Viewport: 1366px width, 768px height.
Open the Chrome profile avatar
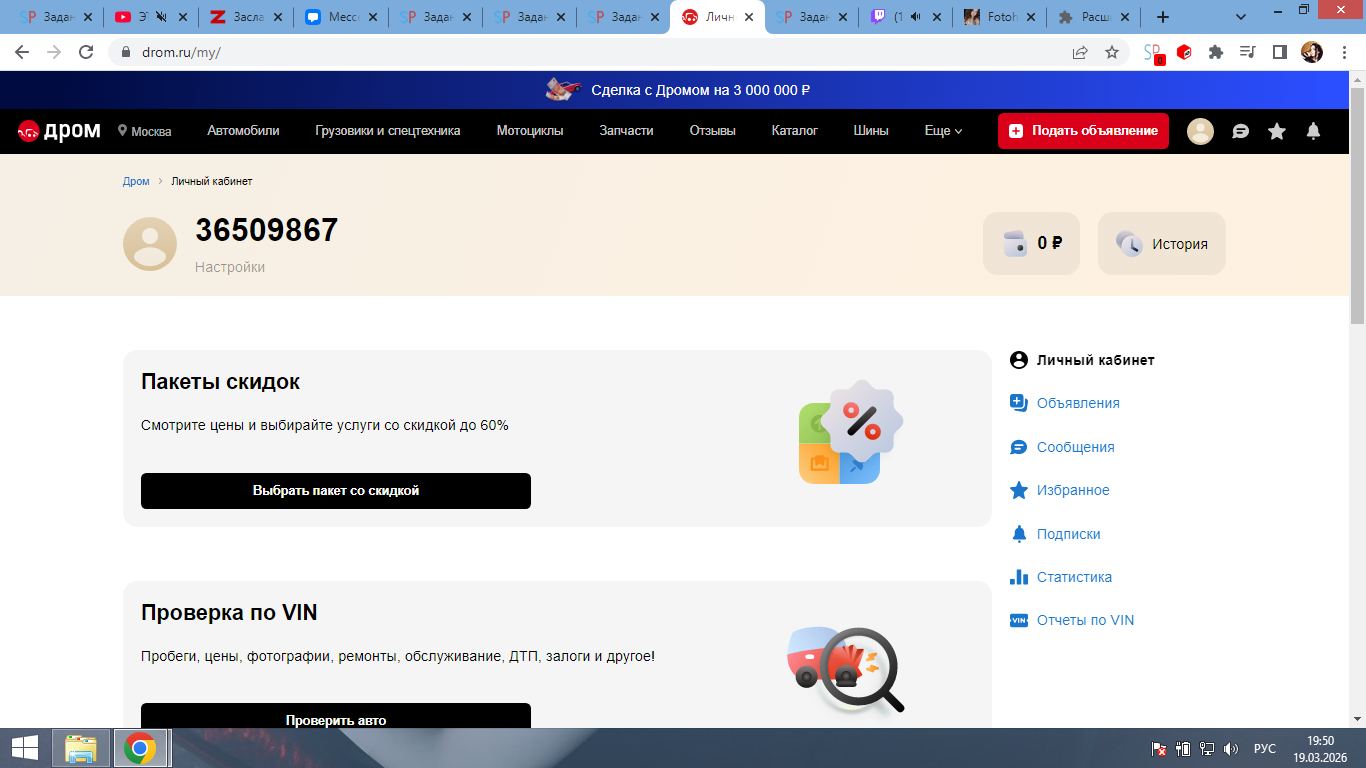click(x=1312, y=52)
